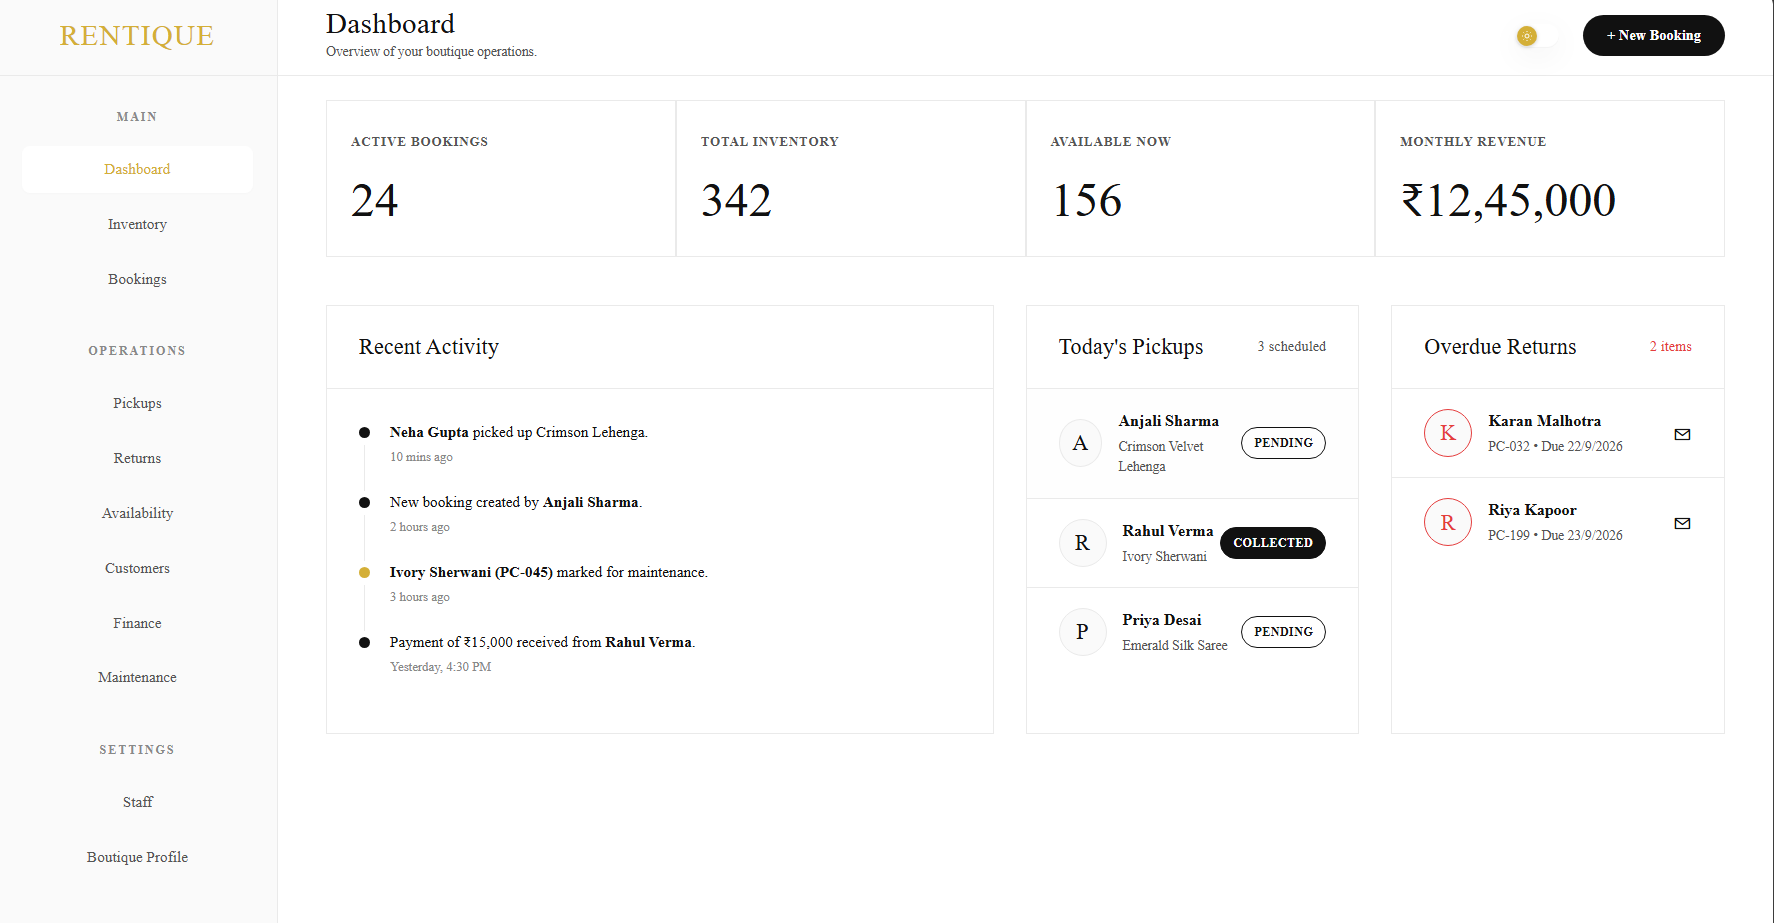Email Karan Malhotra about overdue return

pos(1682,434)
